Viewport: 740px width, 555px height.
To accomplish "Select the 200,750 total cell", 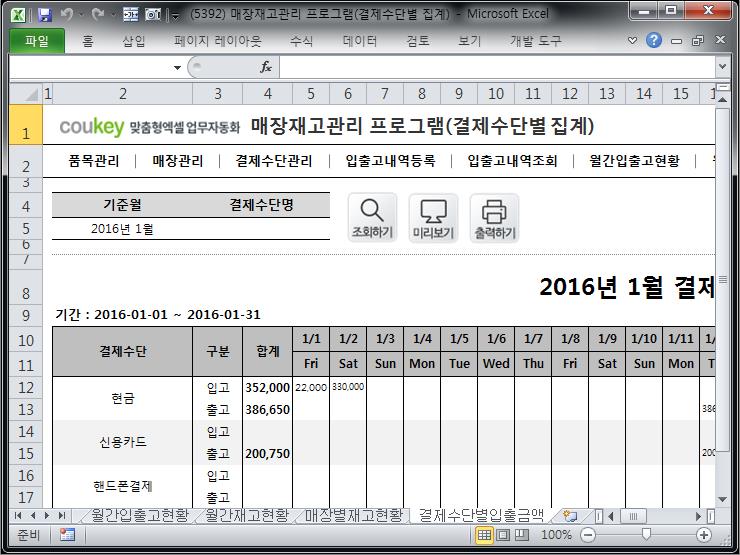I will [x=268, y=454].
